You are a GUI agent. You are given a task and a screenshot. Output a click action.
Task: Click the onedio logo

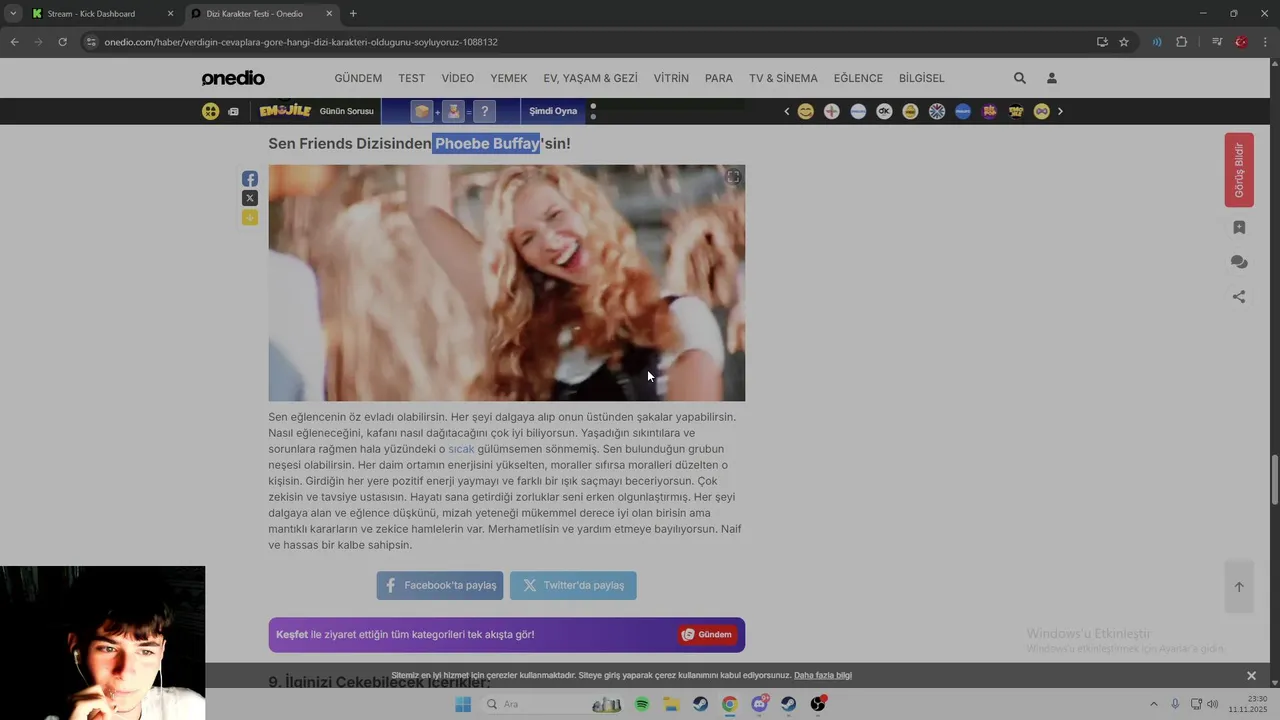[233, 78]
